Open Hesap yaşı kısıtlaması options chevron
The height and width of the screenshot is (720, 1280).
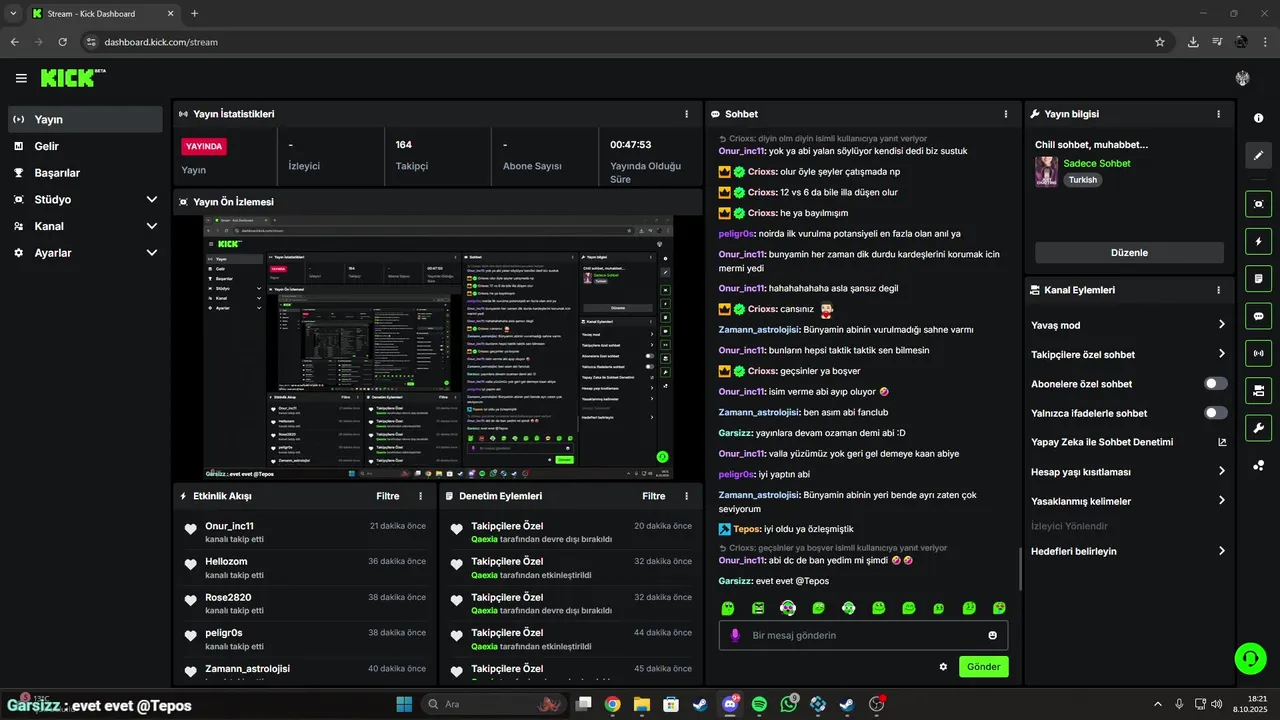1221,471
